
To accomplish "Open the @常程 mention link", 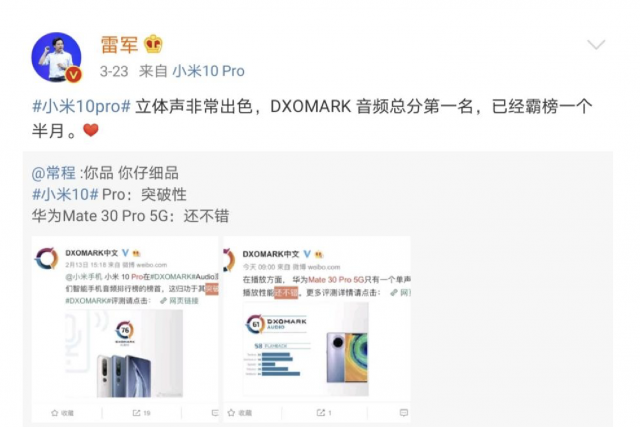I will pos(53,173).
